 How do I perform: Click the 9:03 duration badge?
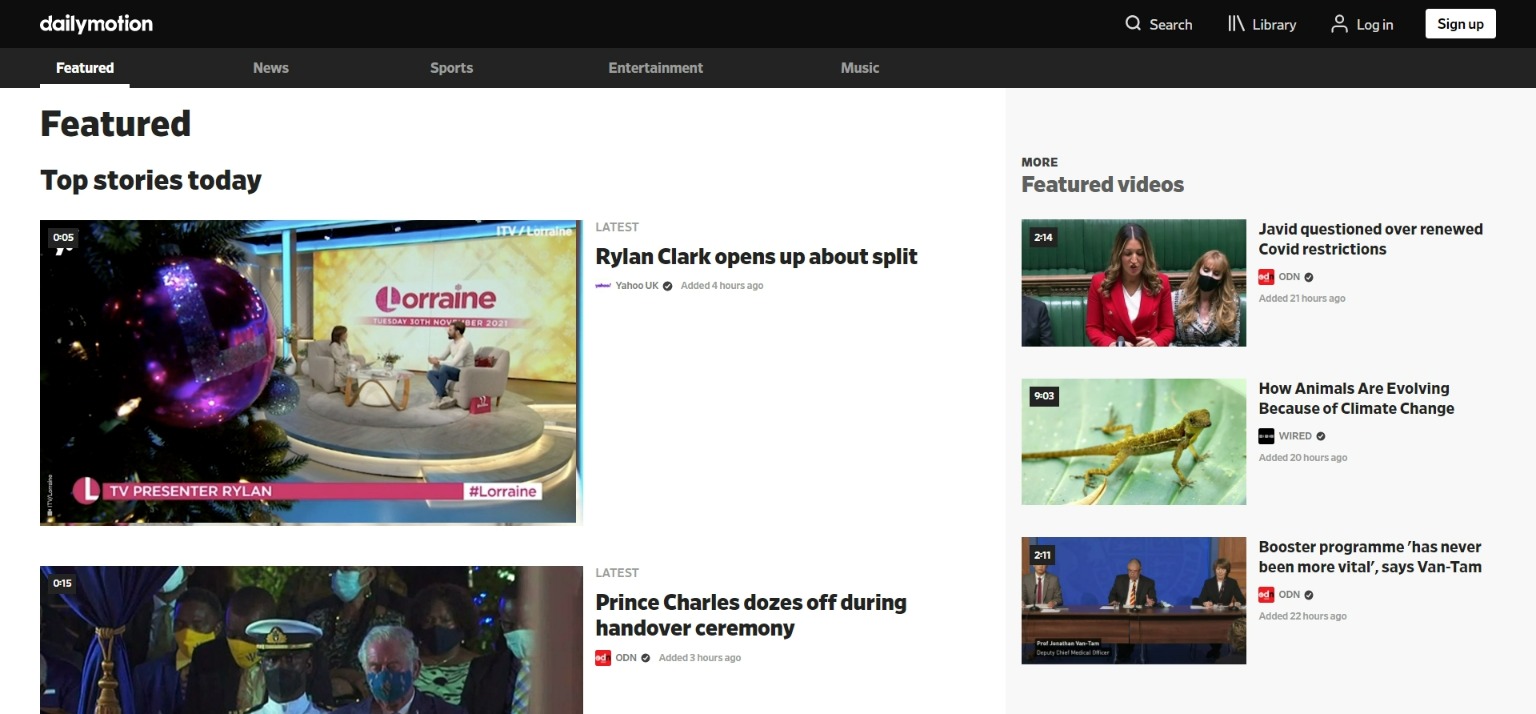(x=1044, y=396)
